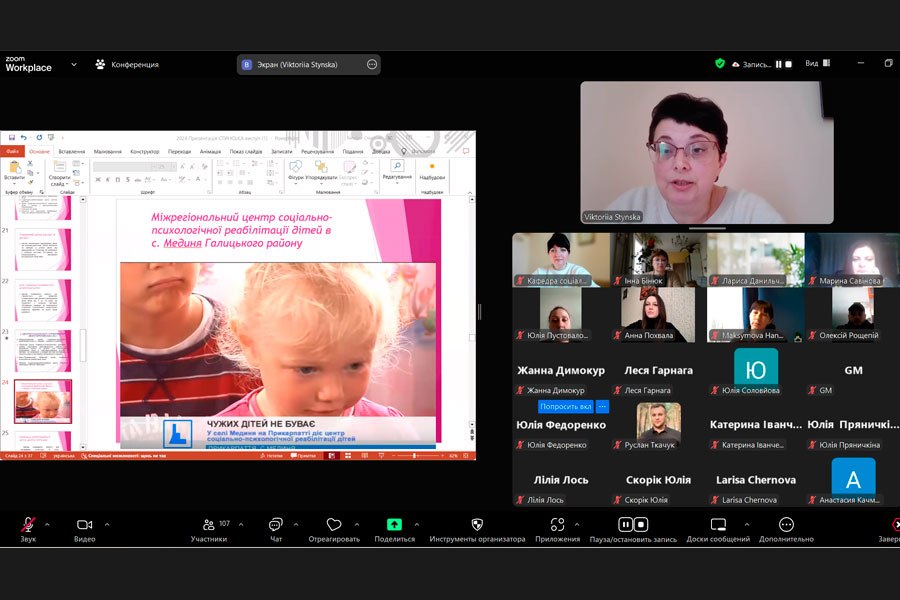Open the Zoom Workplace dropdown chevron
Image resolution: width=900 pixels, height=600 pixels.
click(x=73, y=65)
